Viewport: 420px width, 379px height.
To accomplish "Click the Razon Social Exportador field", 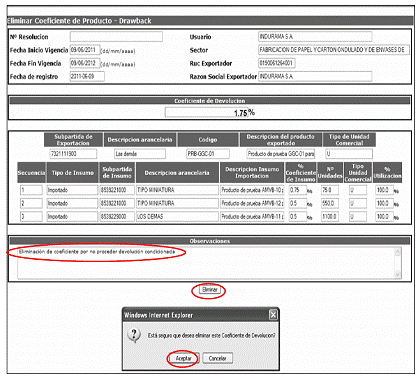I will point(315,76).
